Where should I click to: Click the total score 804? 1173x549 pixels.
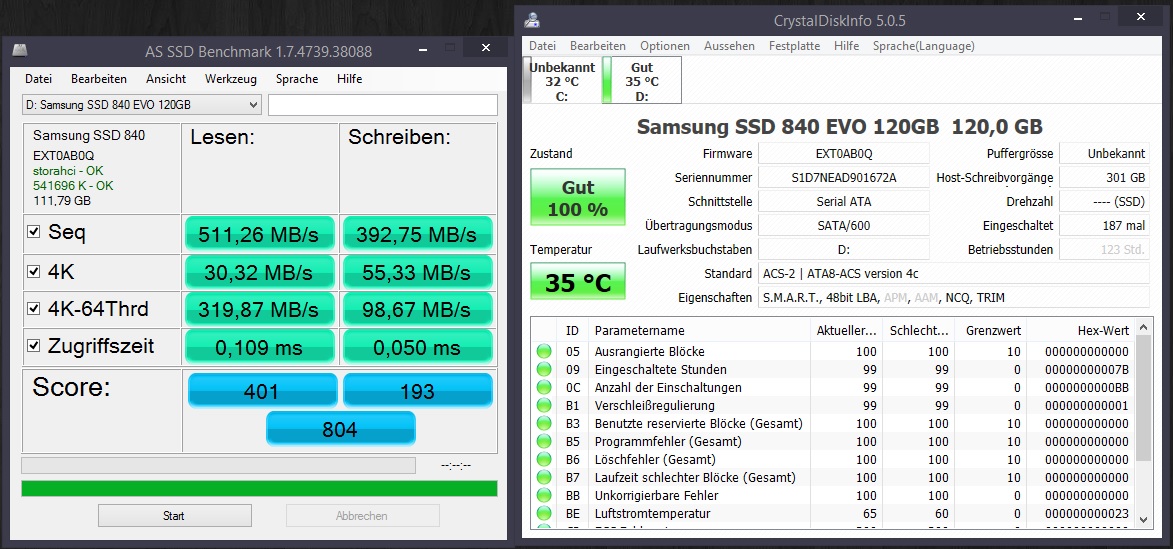pos(340,429)
